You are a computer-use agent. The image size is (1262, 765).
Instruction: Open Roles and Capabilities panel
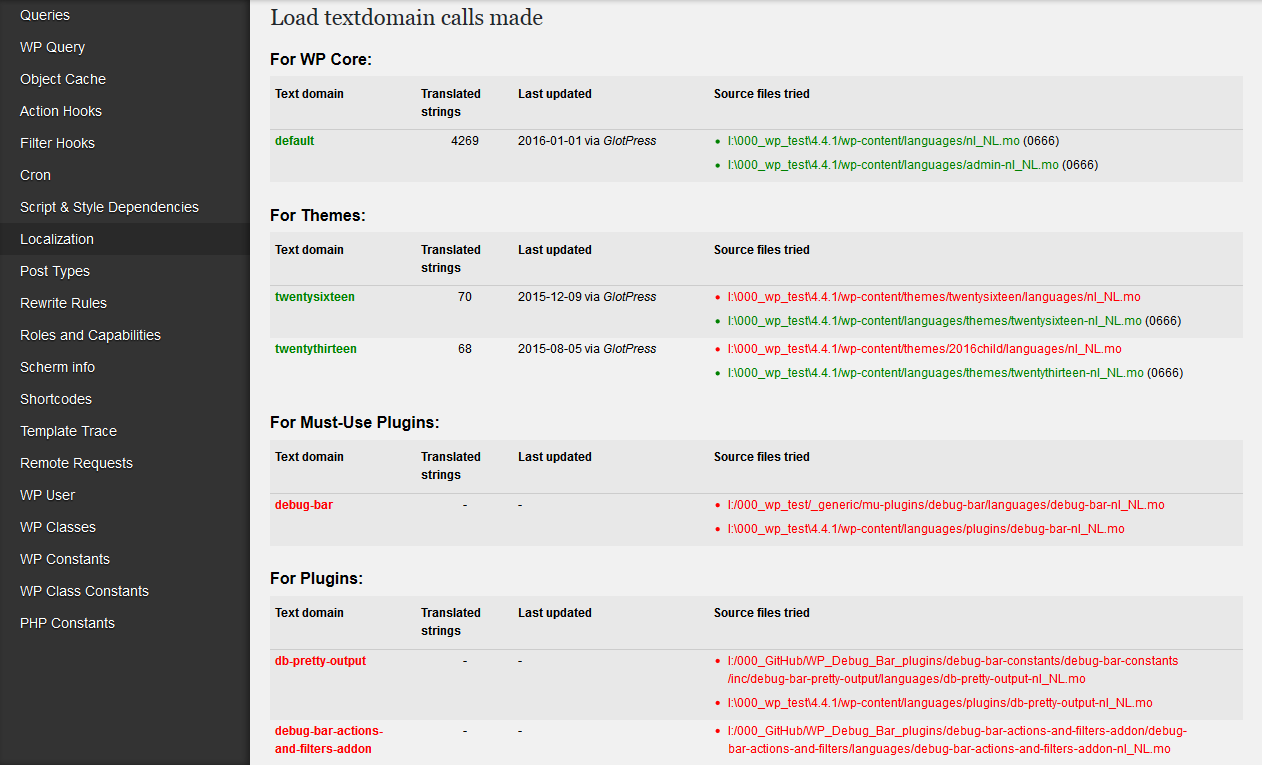[124, 335]
